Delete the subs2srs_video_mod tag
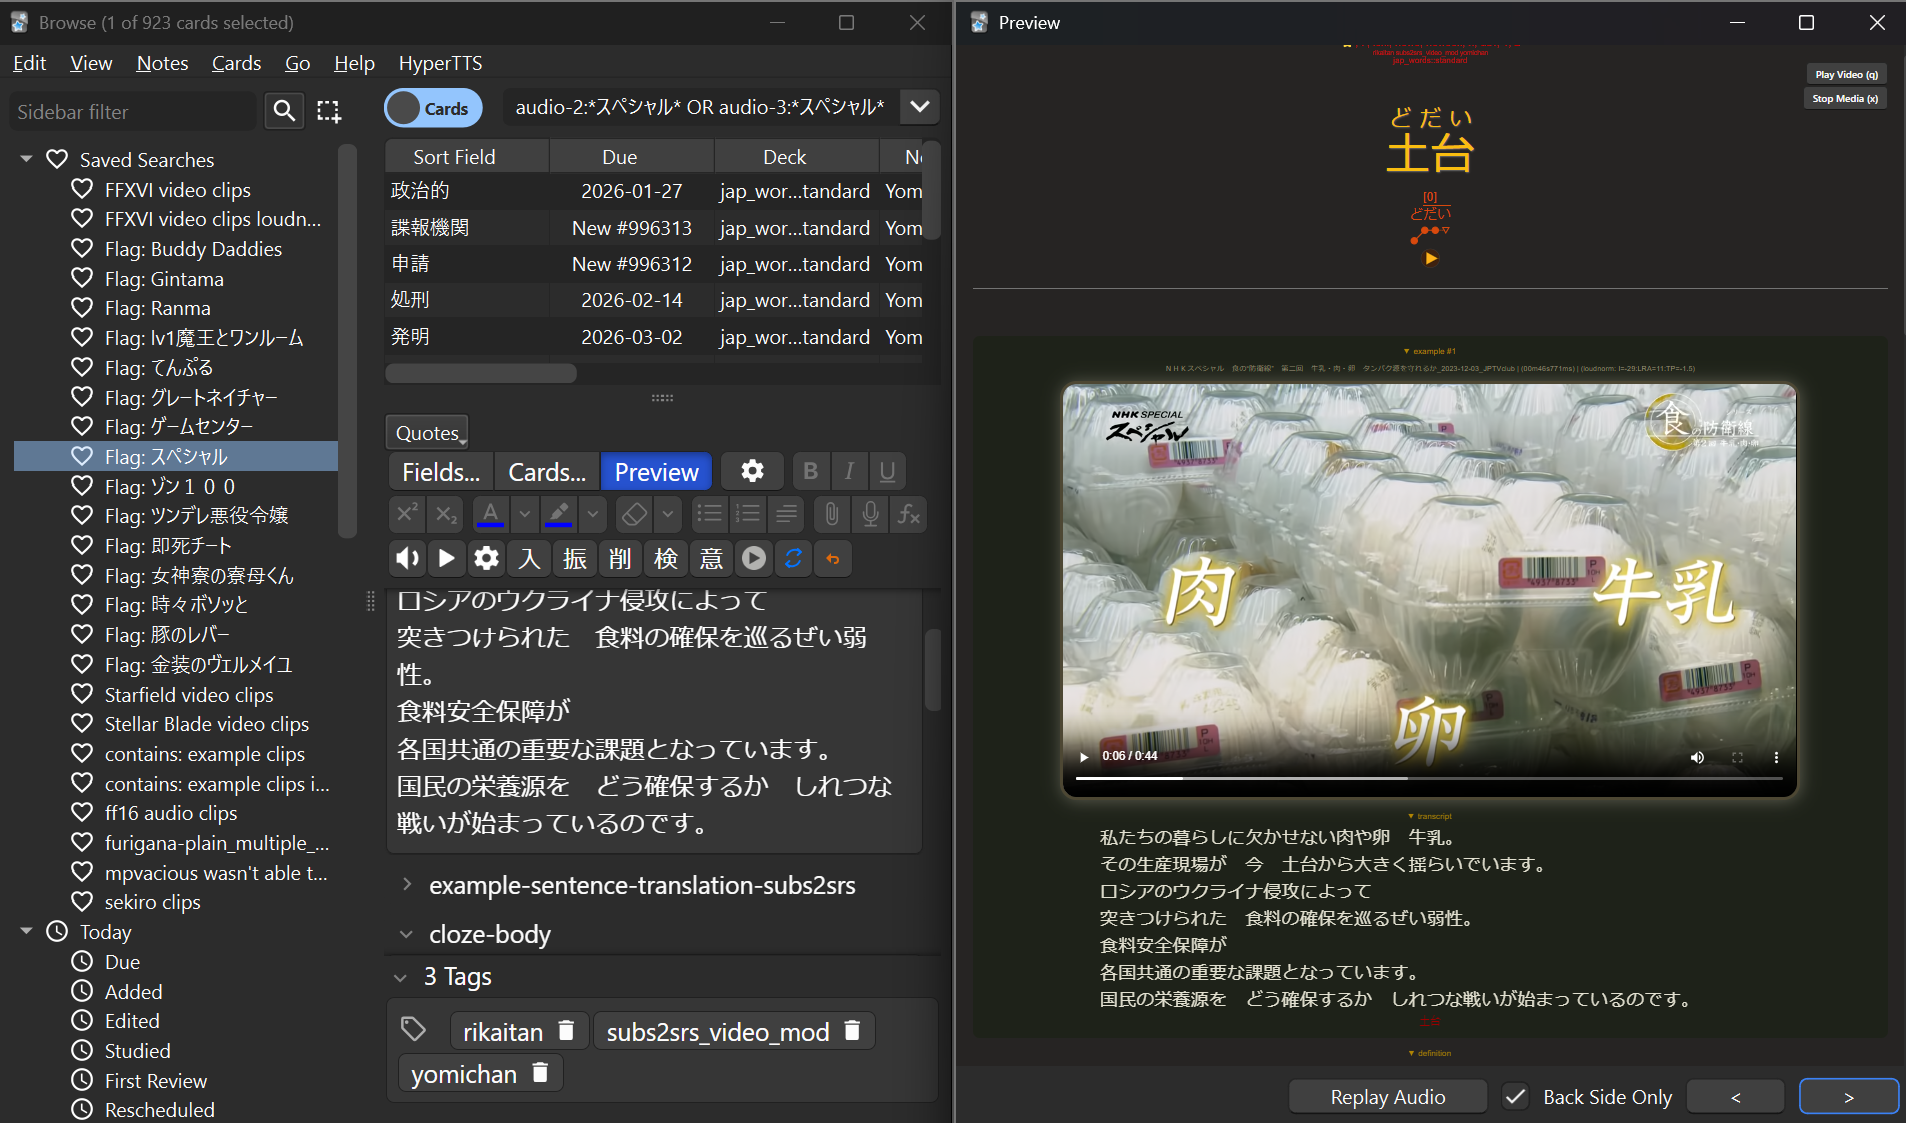1906x1123 pixels. [x=852, y=1030]
